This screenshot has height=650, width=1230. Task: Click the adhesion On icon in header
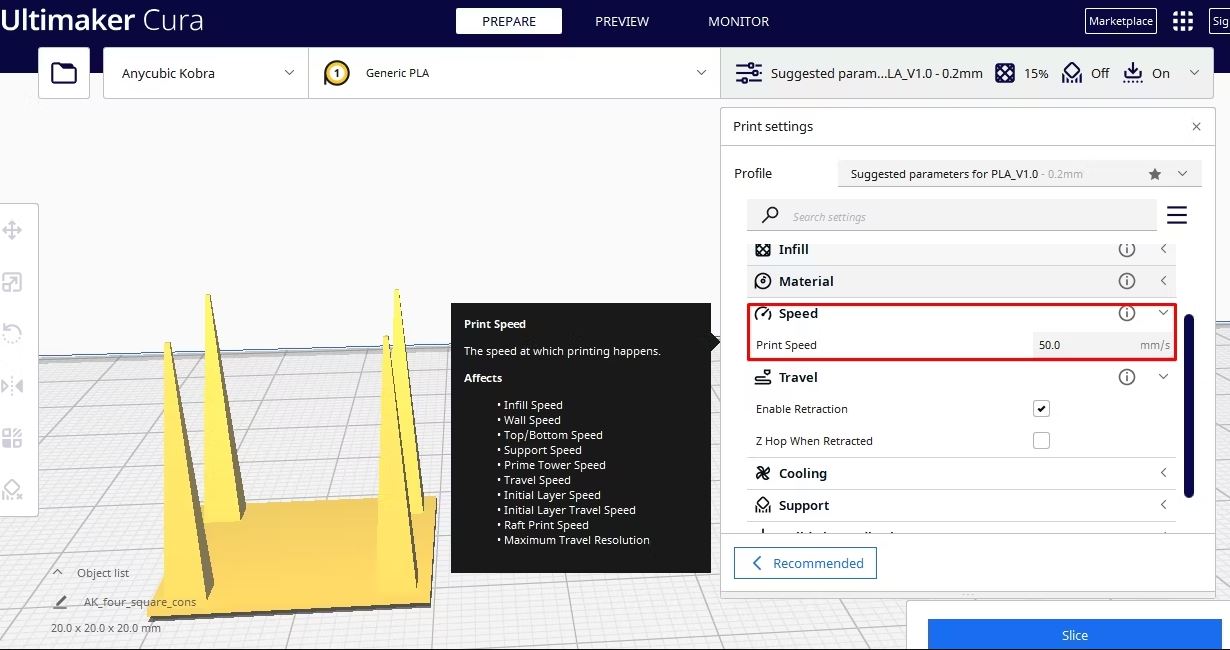click(1133, 73)
